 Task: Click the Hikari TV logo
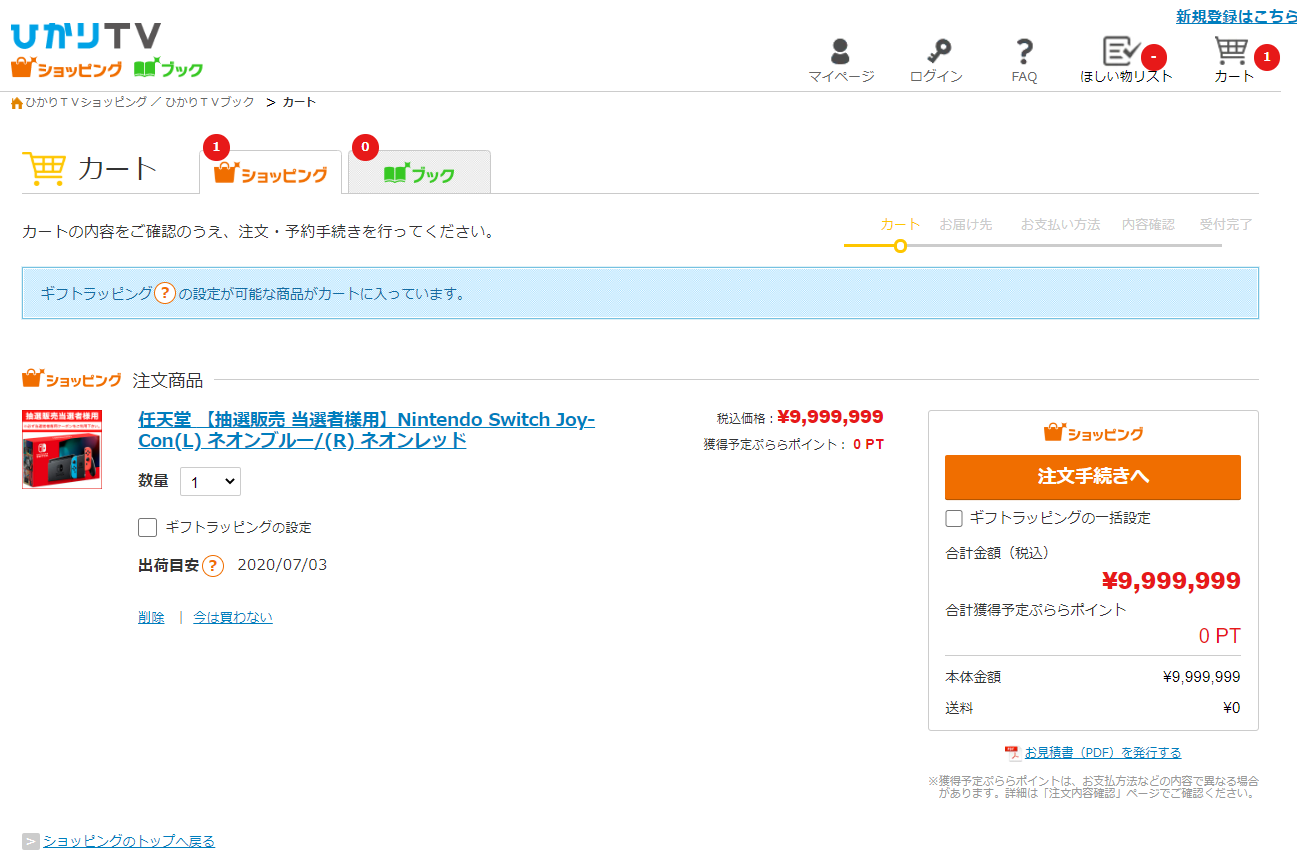[86, 37]
